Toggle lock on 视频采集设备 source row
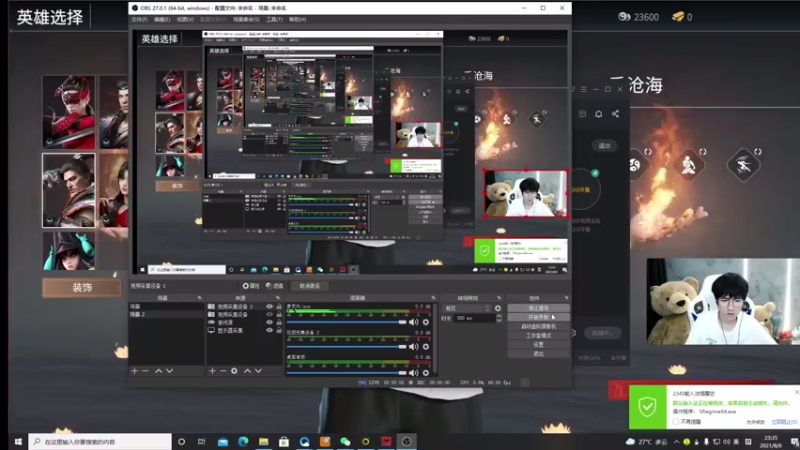This screenshot has width=800, height=450. [279, 314]
